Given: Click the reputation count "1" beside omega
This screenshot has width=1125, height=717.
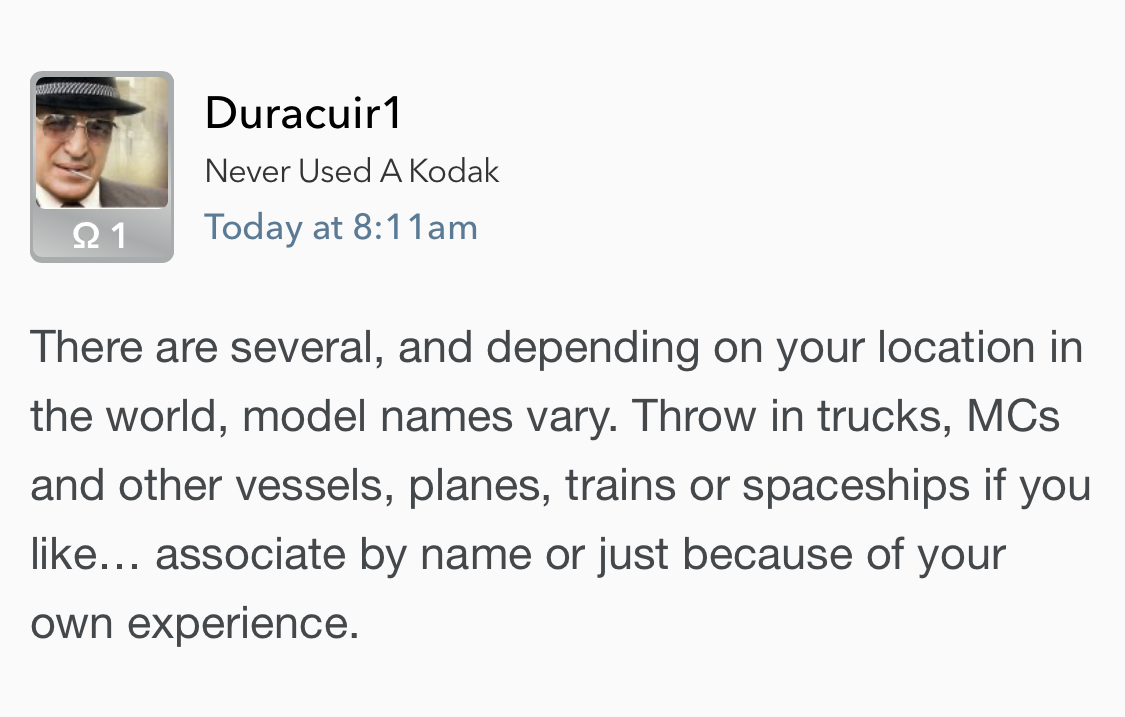Looking at the screenshot, I should (118, 236).
